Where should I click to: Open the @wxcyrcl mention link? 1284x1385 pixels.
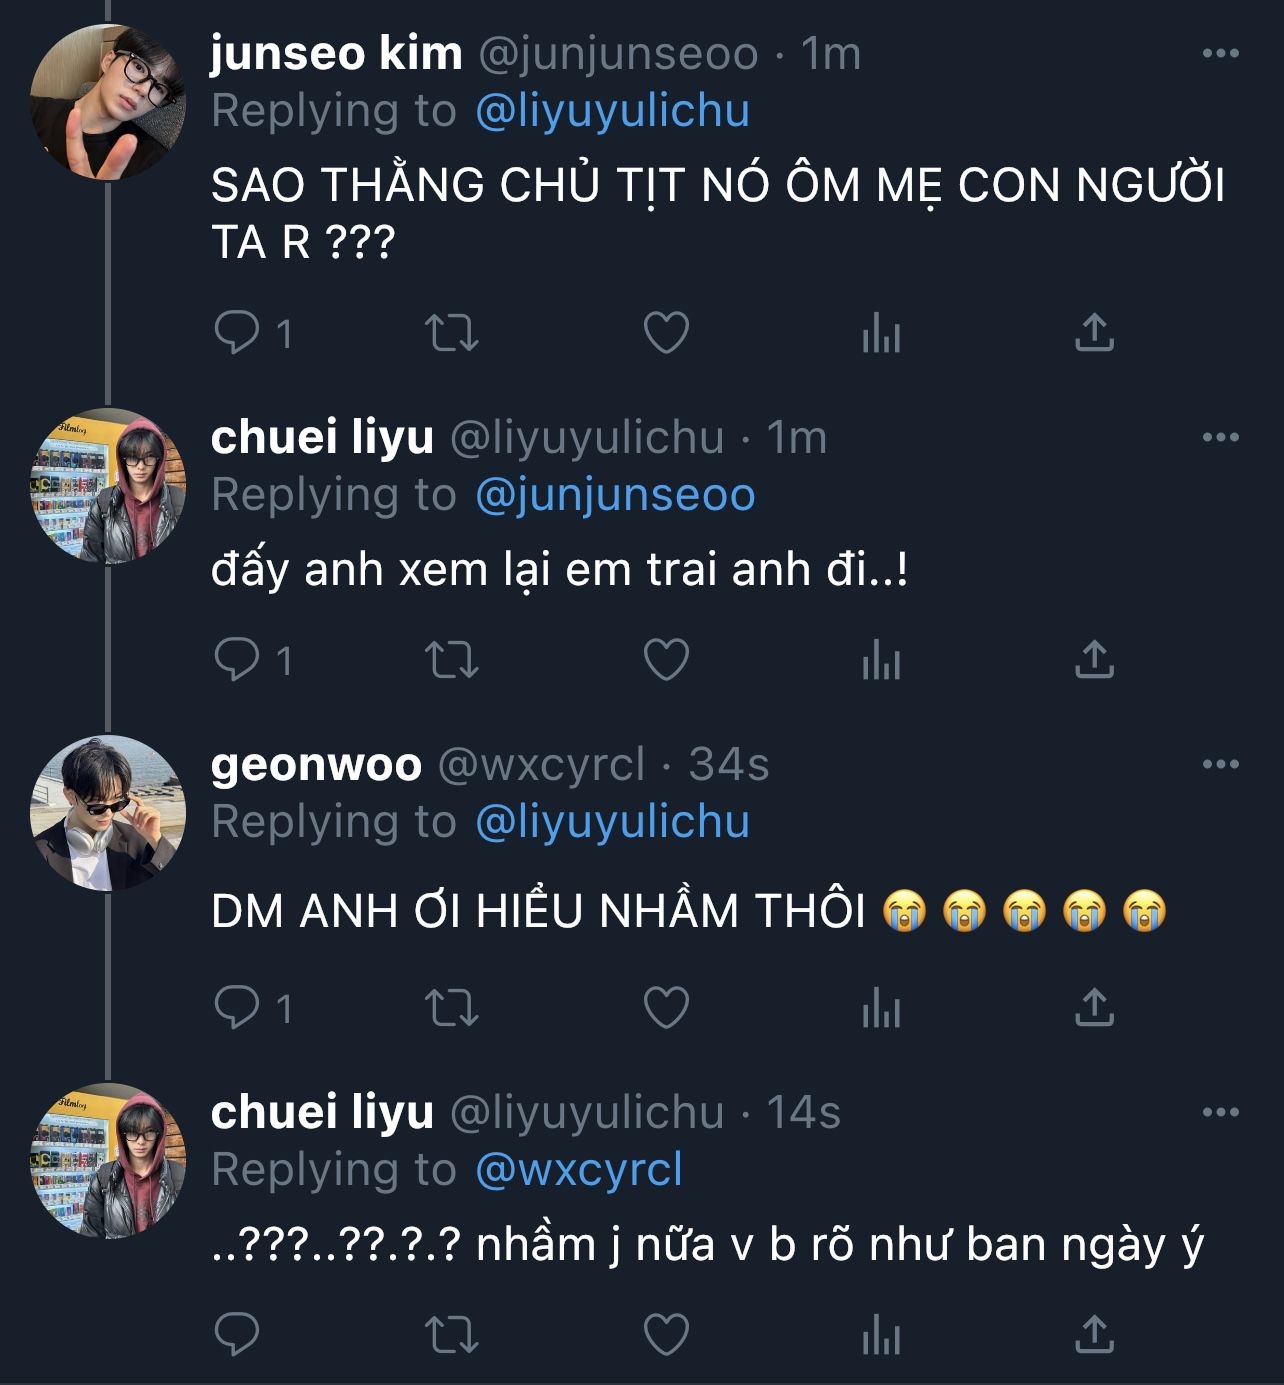click(x=579, y=1169)
